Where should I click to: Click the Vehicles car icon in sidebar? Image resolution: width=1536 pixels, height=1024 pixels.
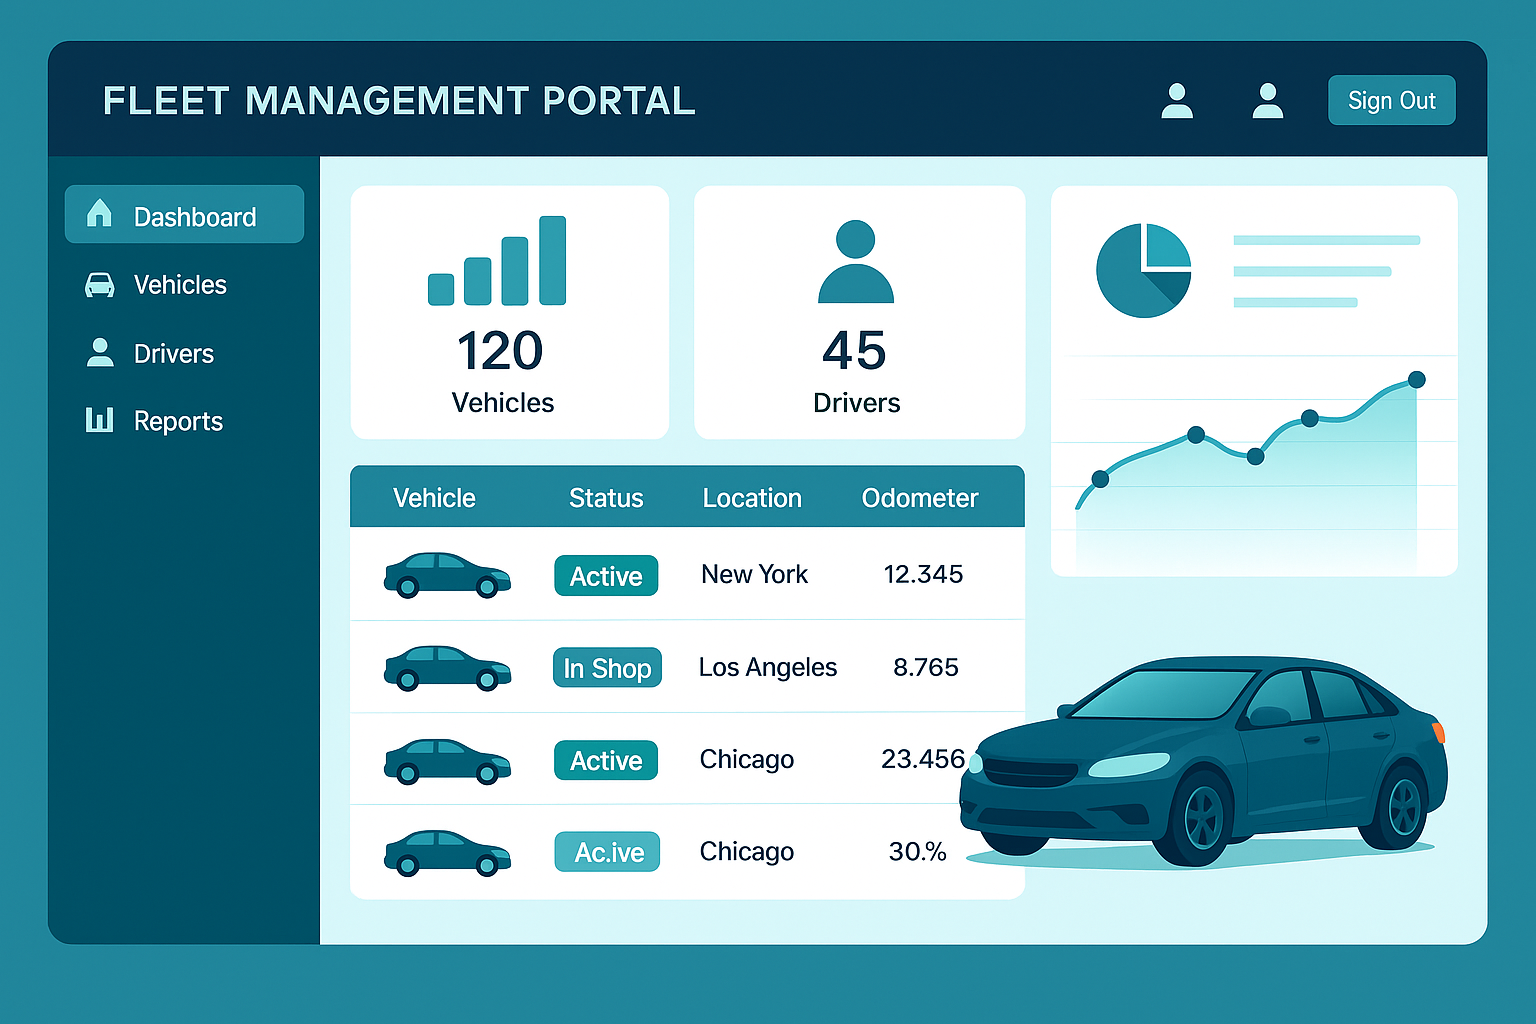[x=99, y=284]
